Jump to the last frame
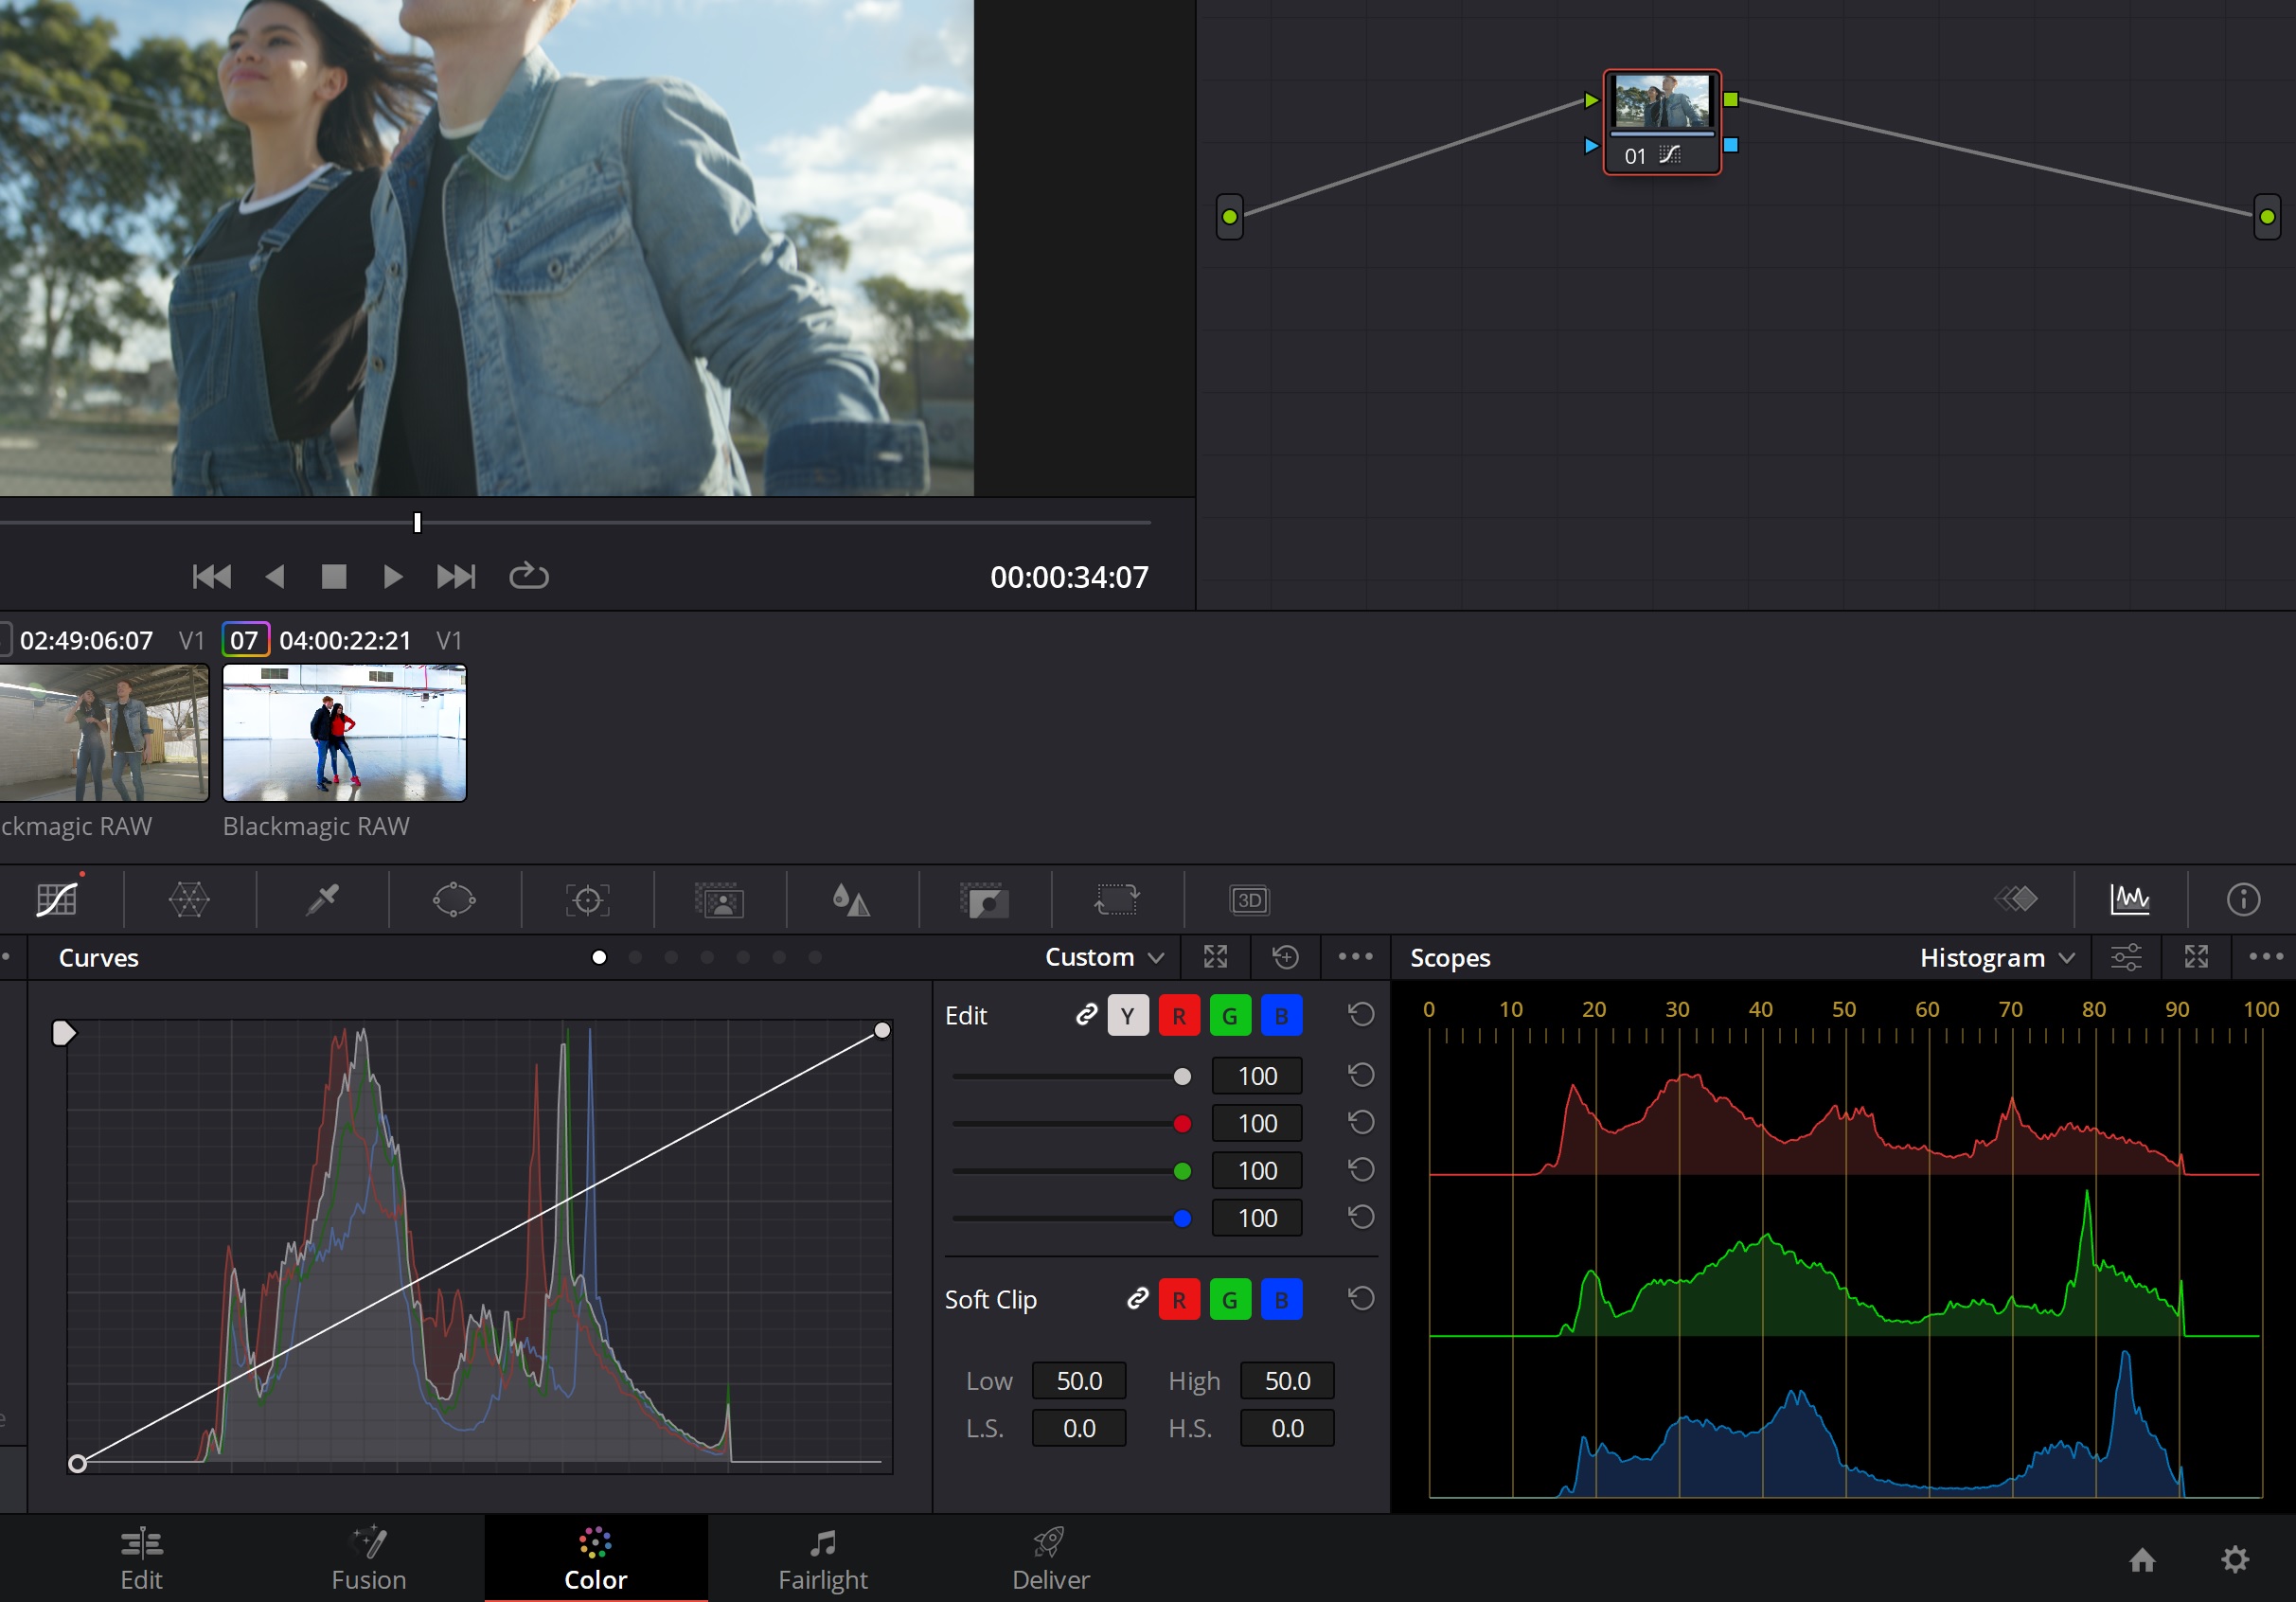 tap(456, 576)
